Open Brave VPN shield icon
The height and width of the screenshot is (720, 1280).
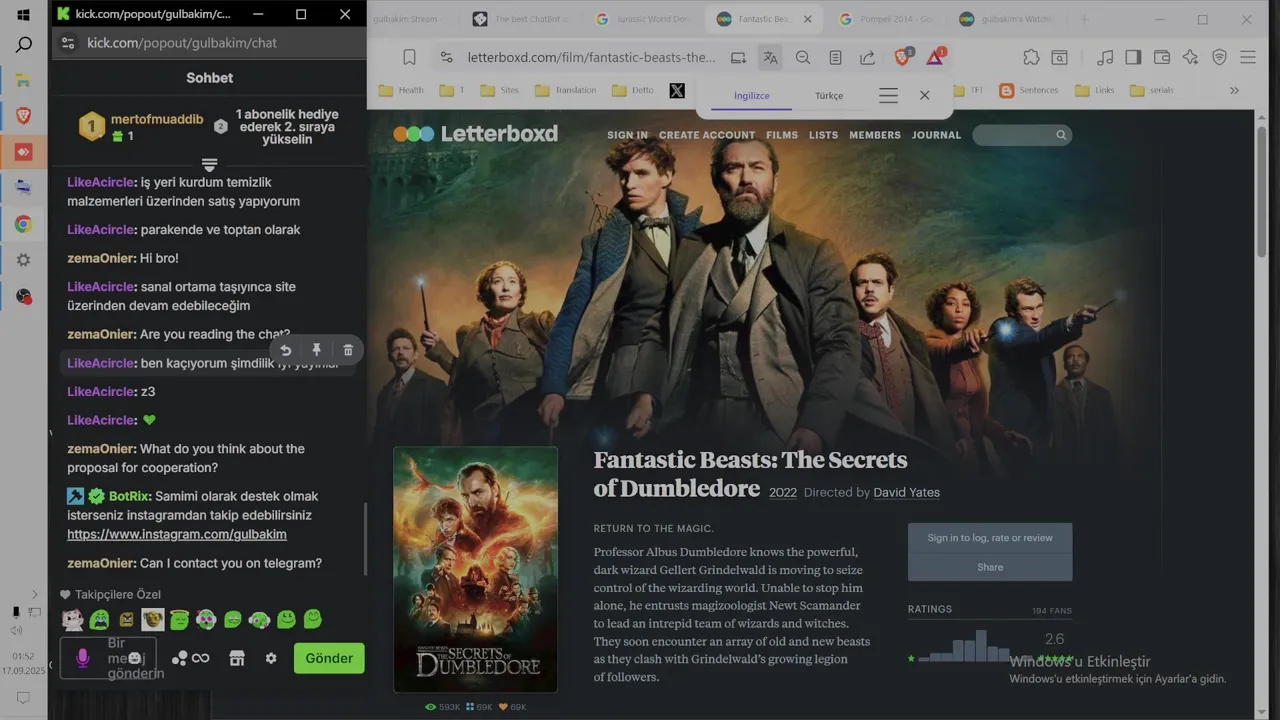tap(1219, 58)
